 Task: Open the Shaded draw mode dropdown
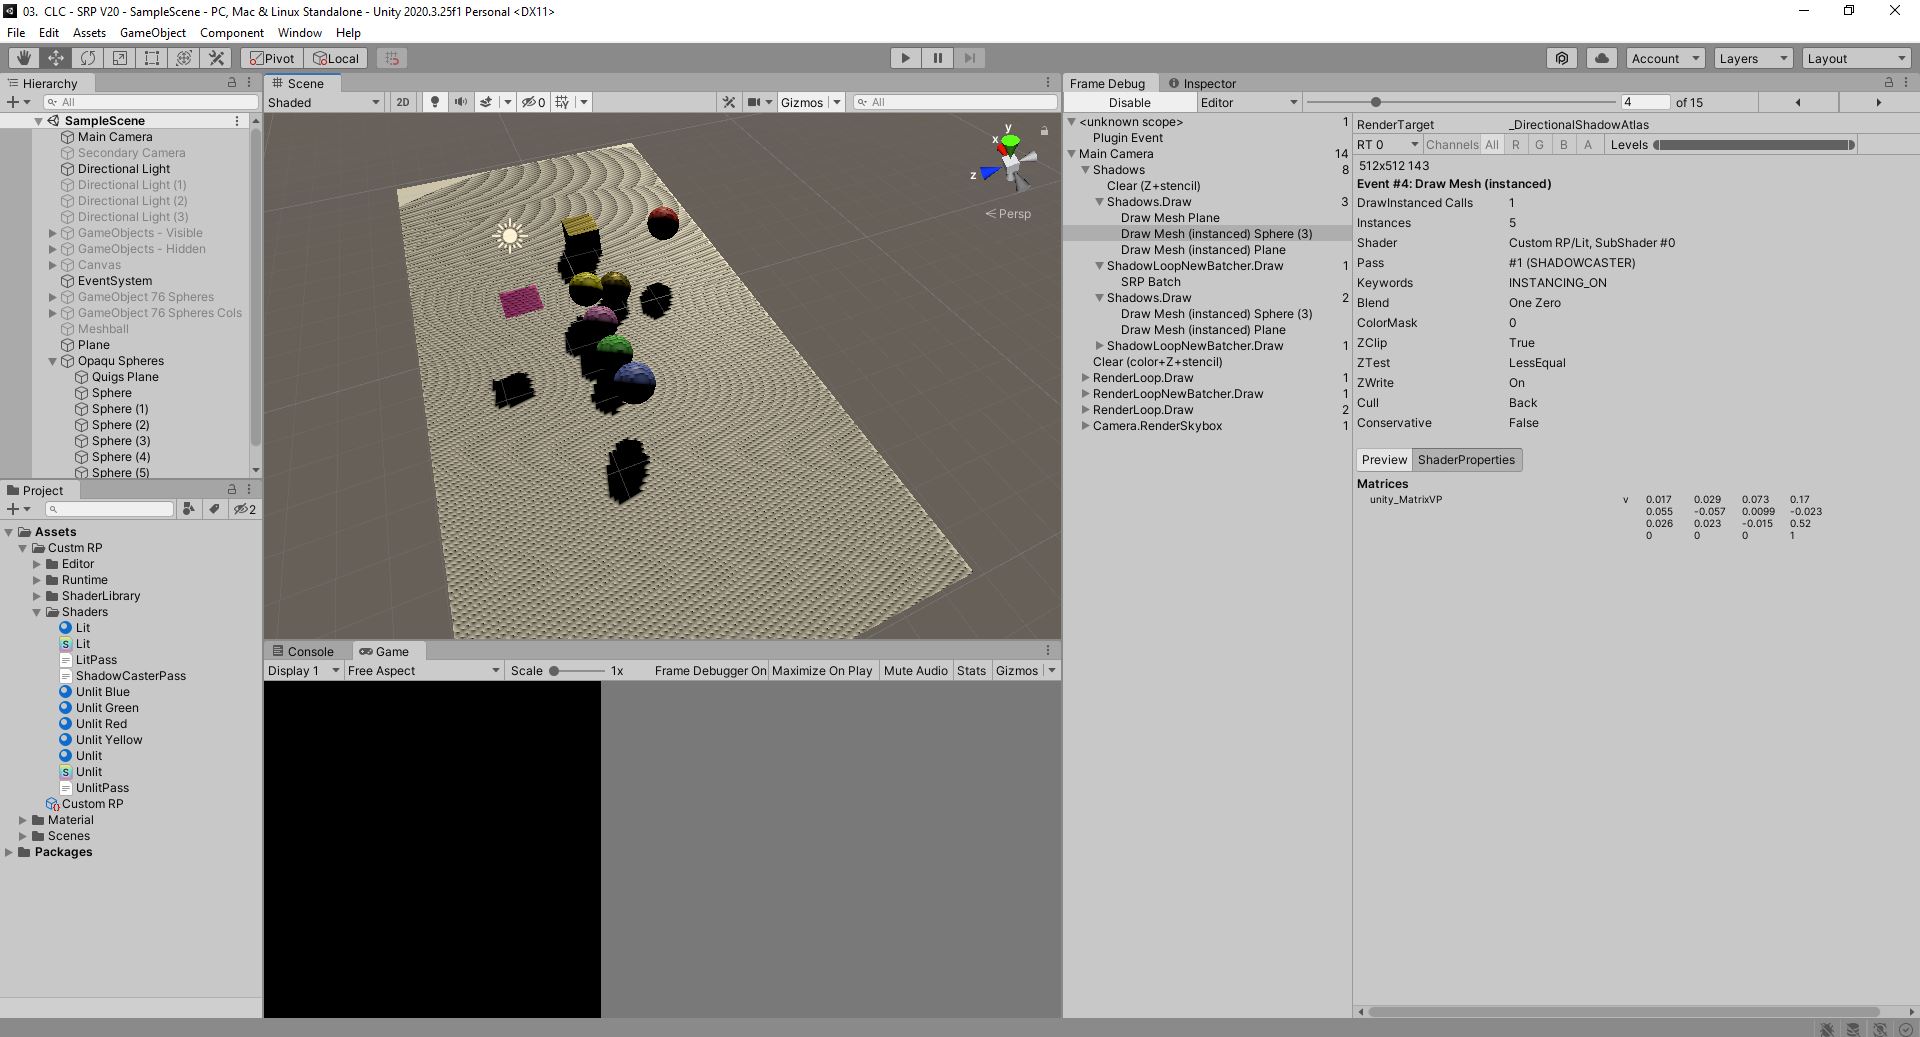(320, 102)
